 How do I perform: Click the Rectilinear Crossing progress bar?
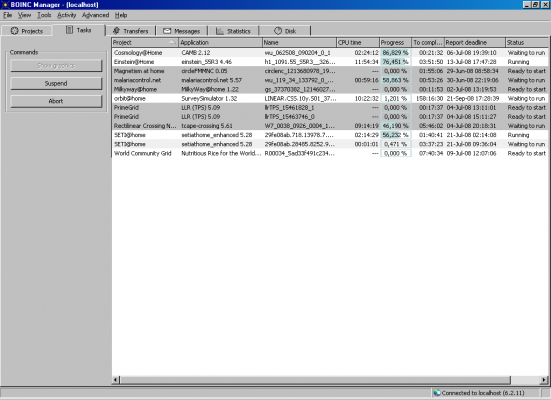coord(395,126)
